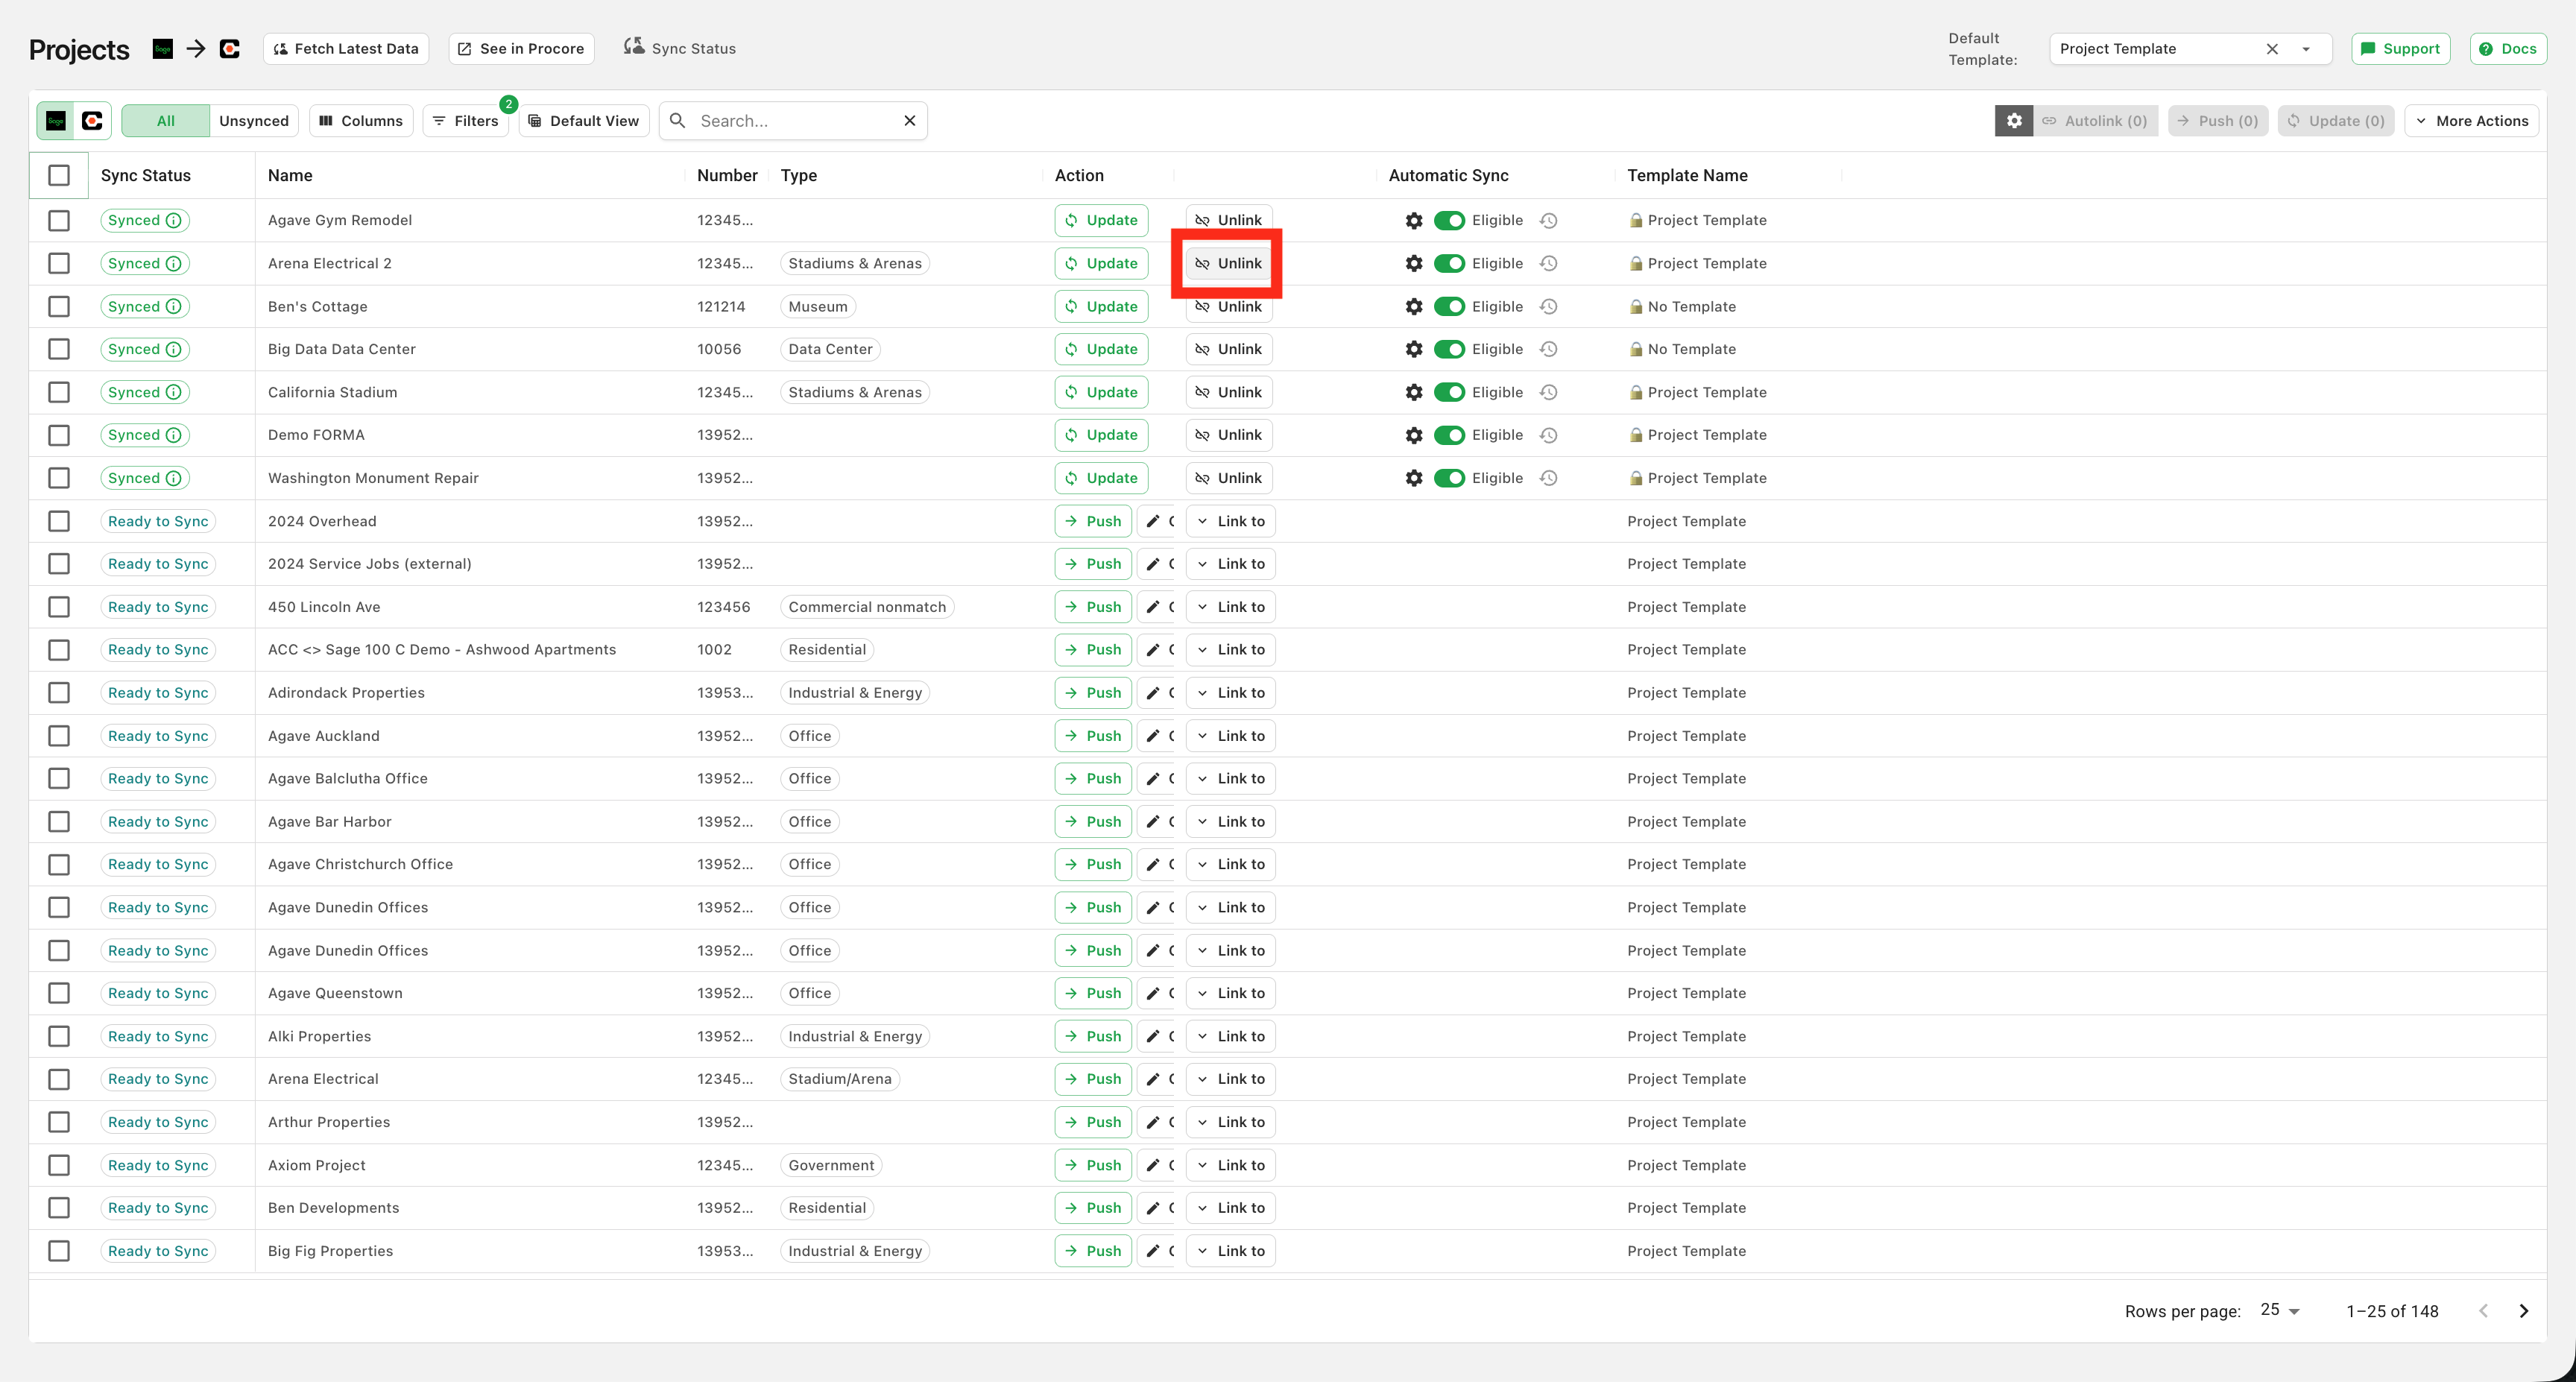
Task: Select the All tab filter
Action: click(x=166, y=120)
